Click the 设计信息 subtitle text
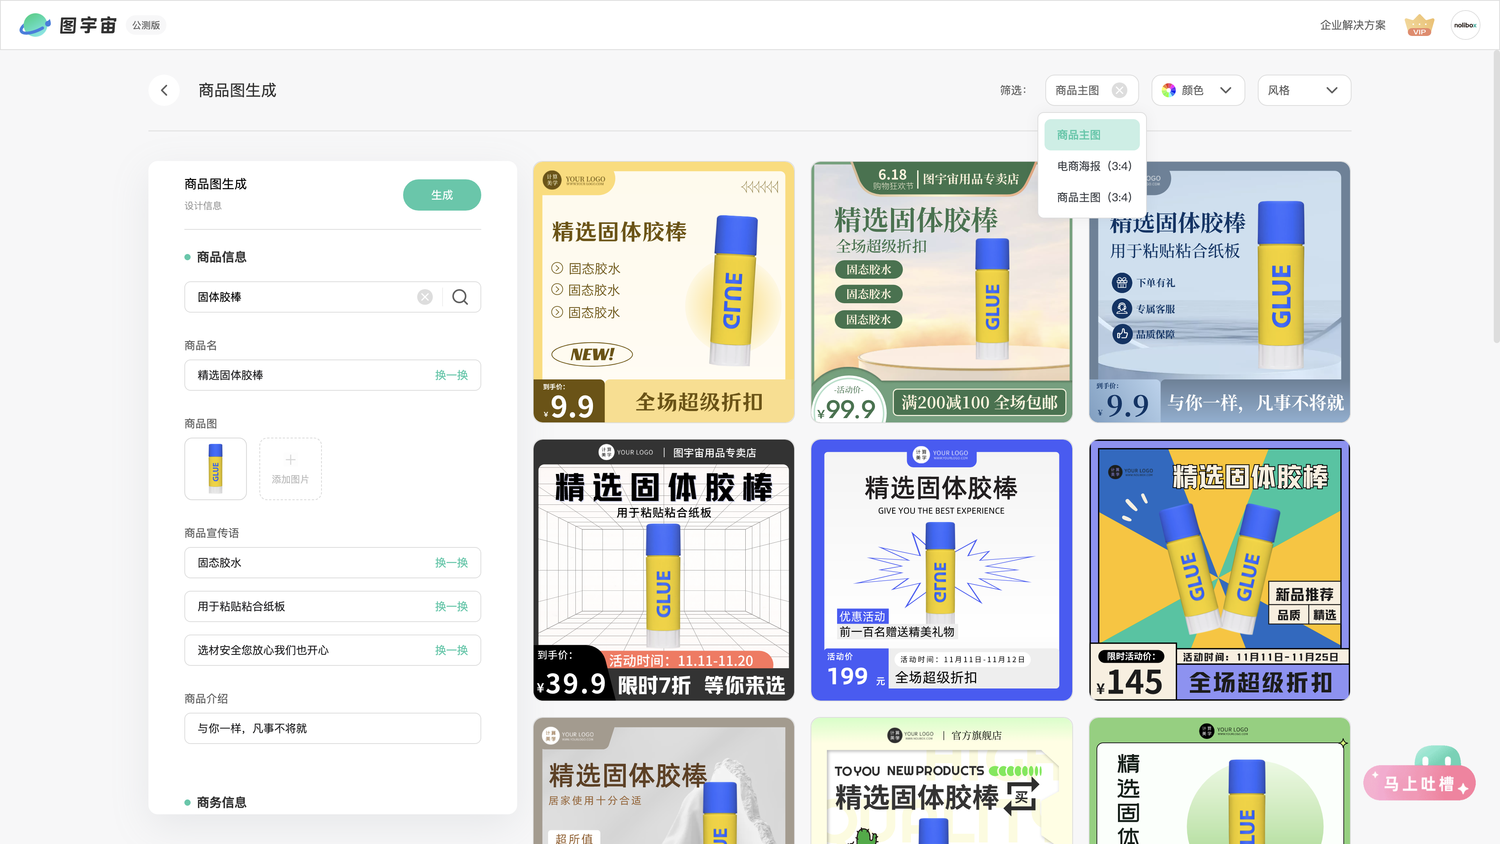 [203, 206]
